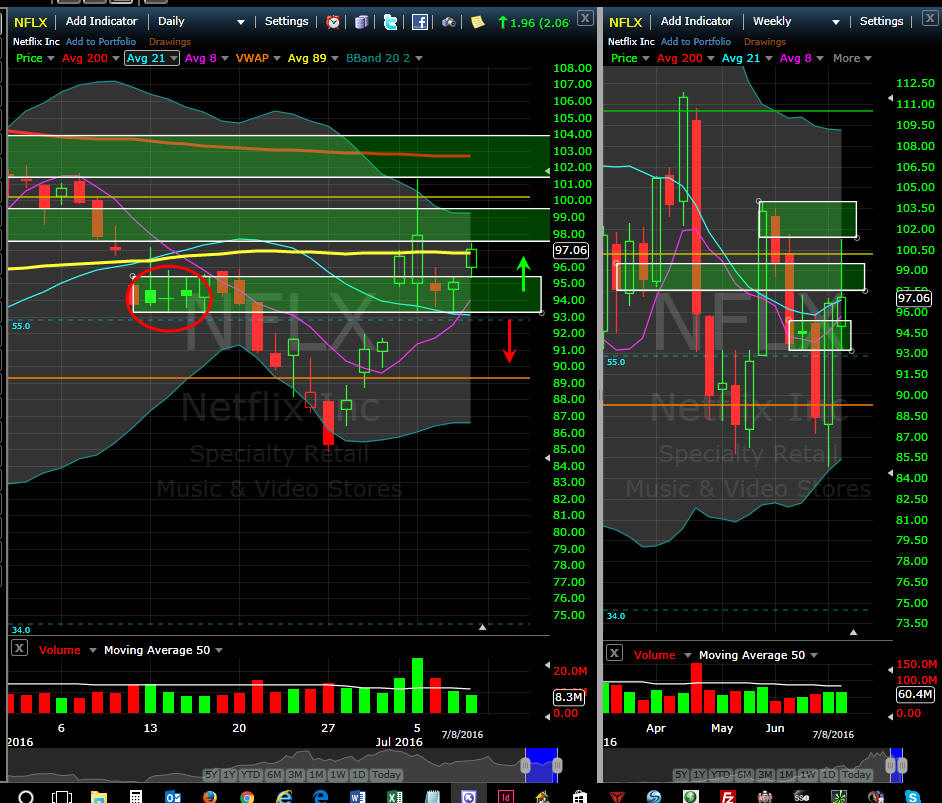This screenshot has width=942, height=803.
Task: Share the chart via Twitter icon
Action: pos(390,22)
